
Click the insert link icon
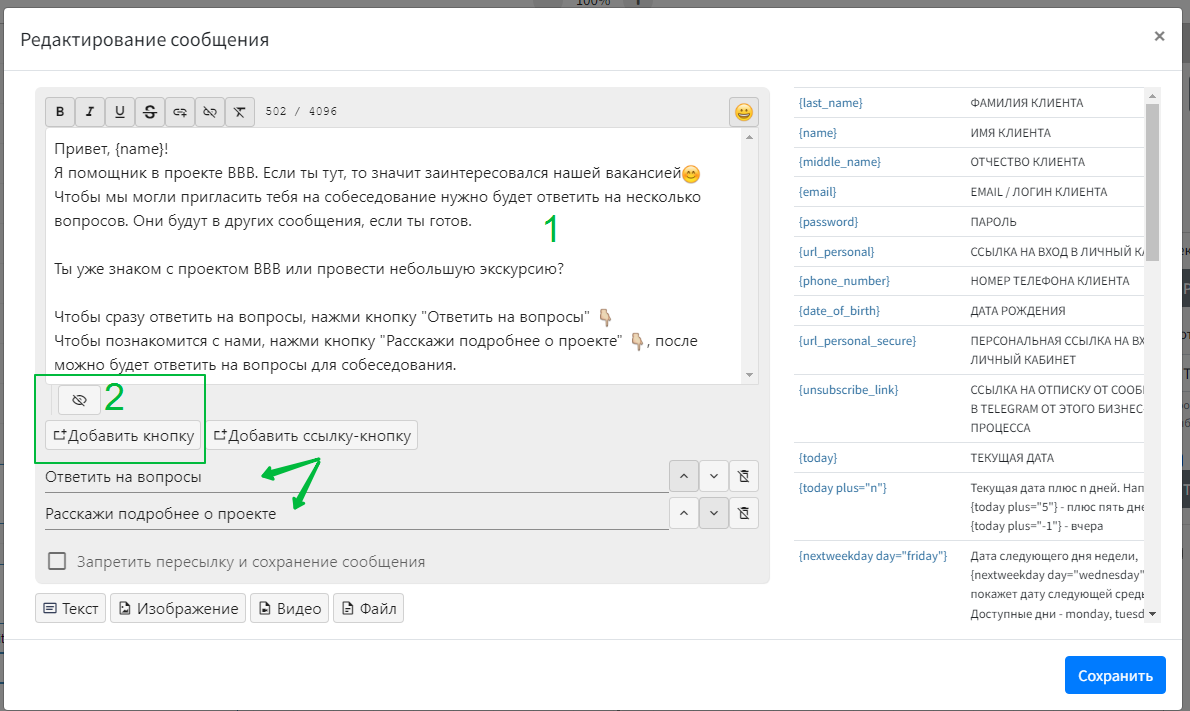[x=180, y=112]
